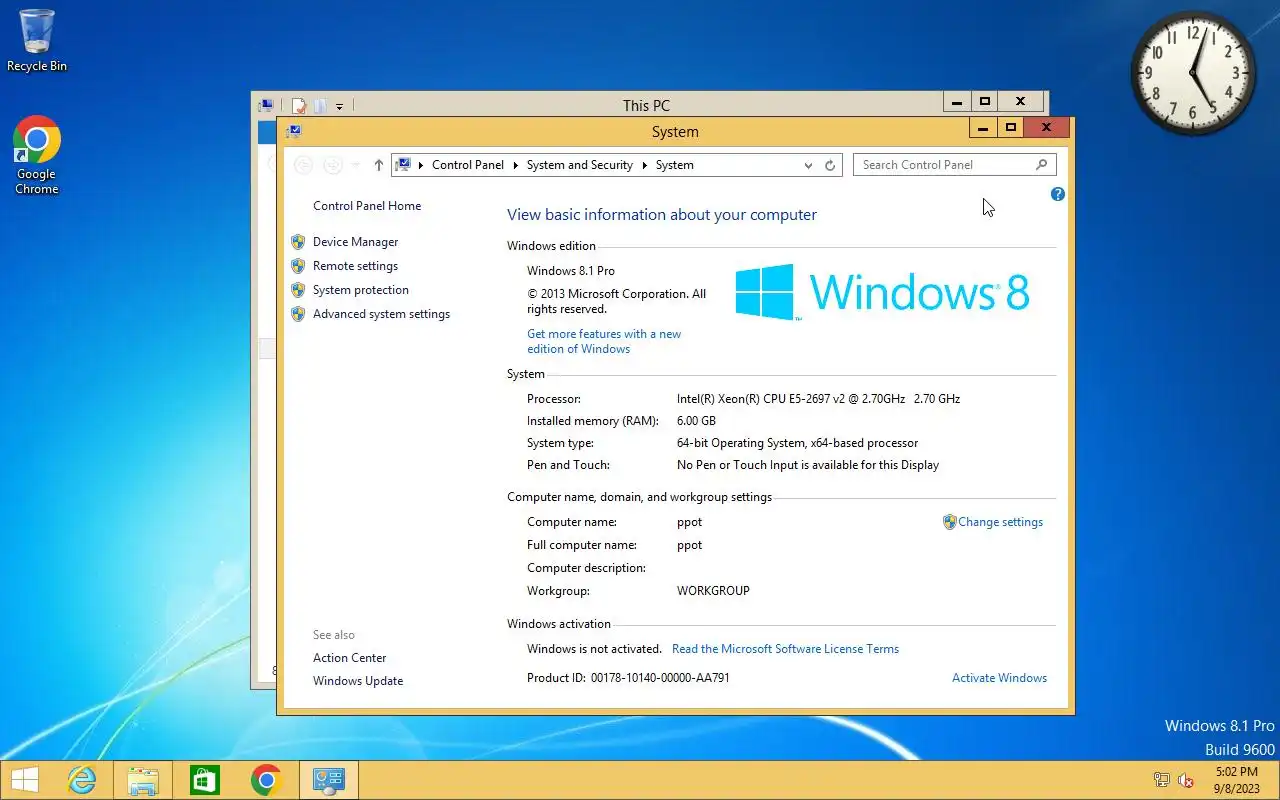Click Change settings link
This screenshot has width=1280, height=800.
1000,522
